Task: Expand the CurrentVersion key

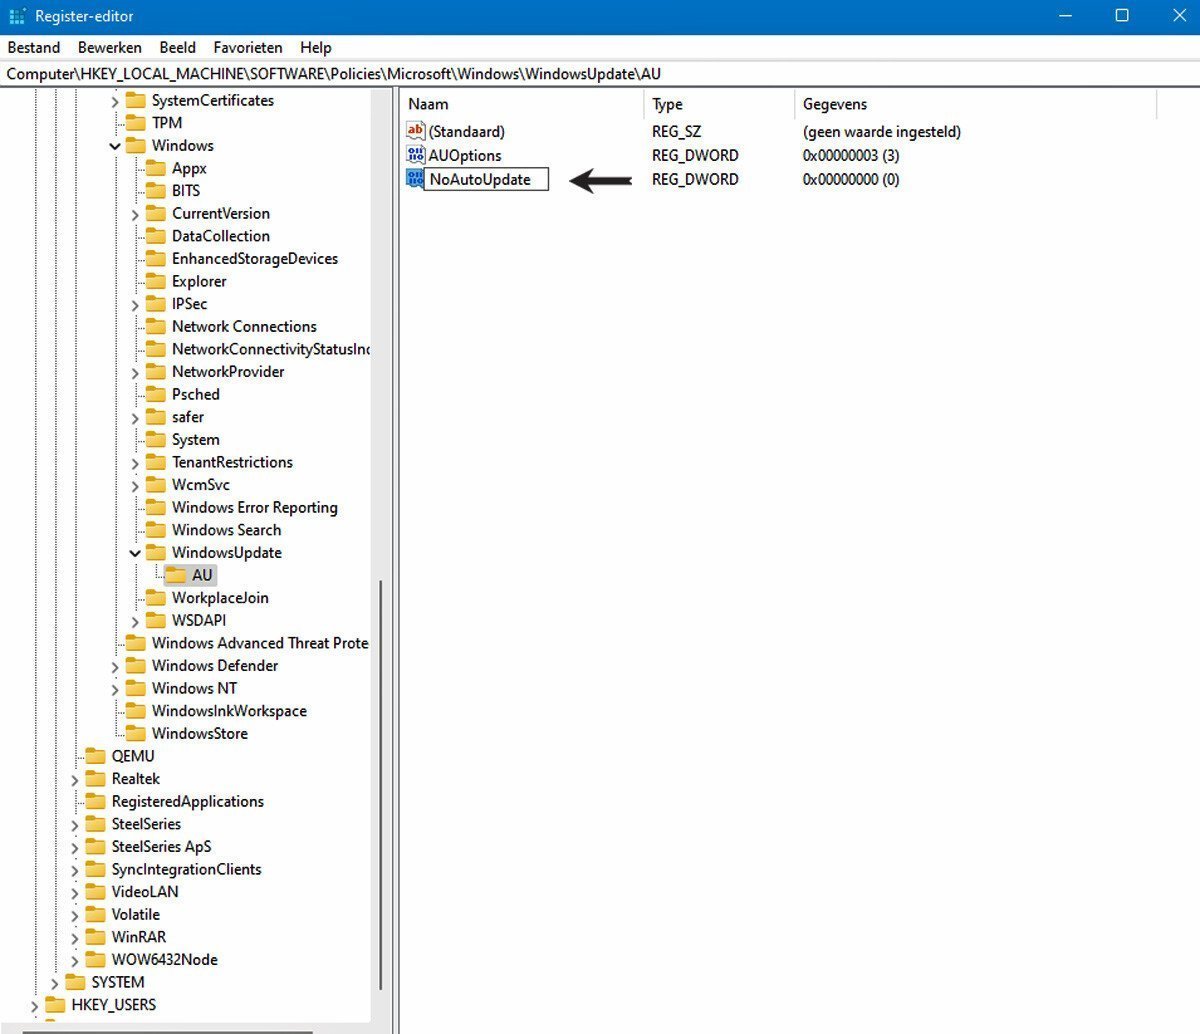Action: [x=135, y=214]
